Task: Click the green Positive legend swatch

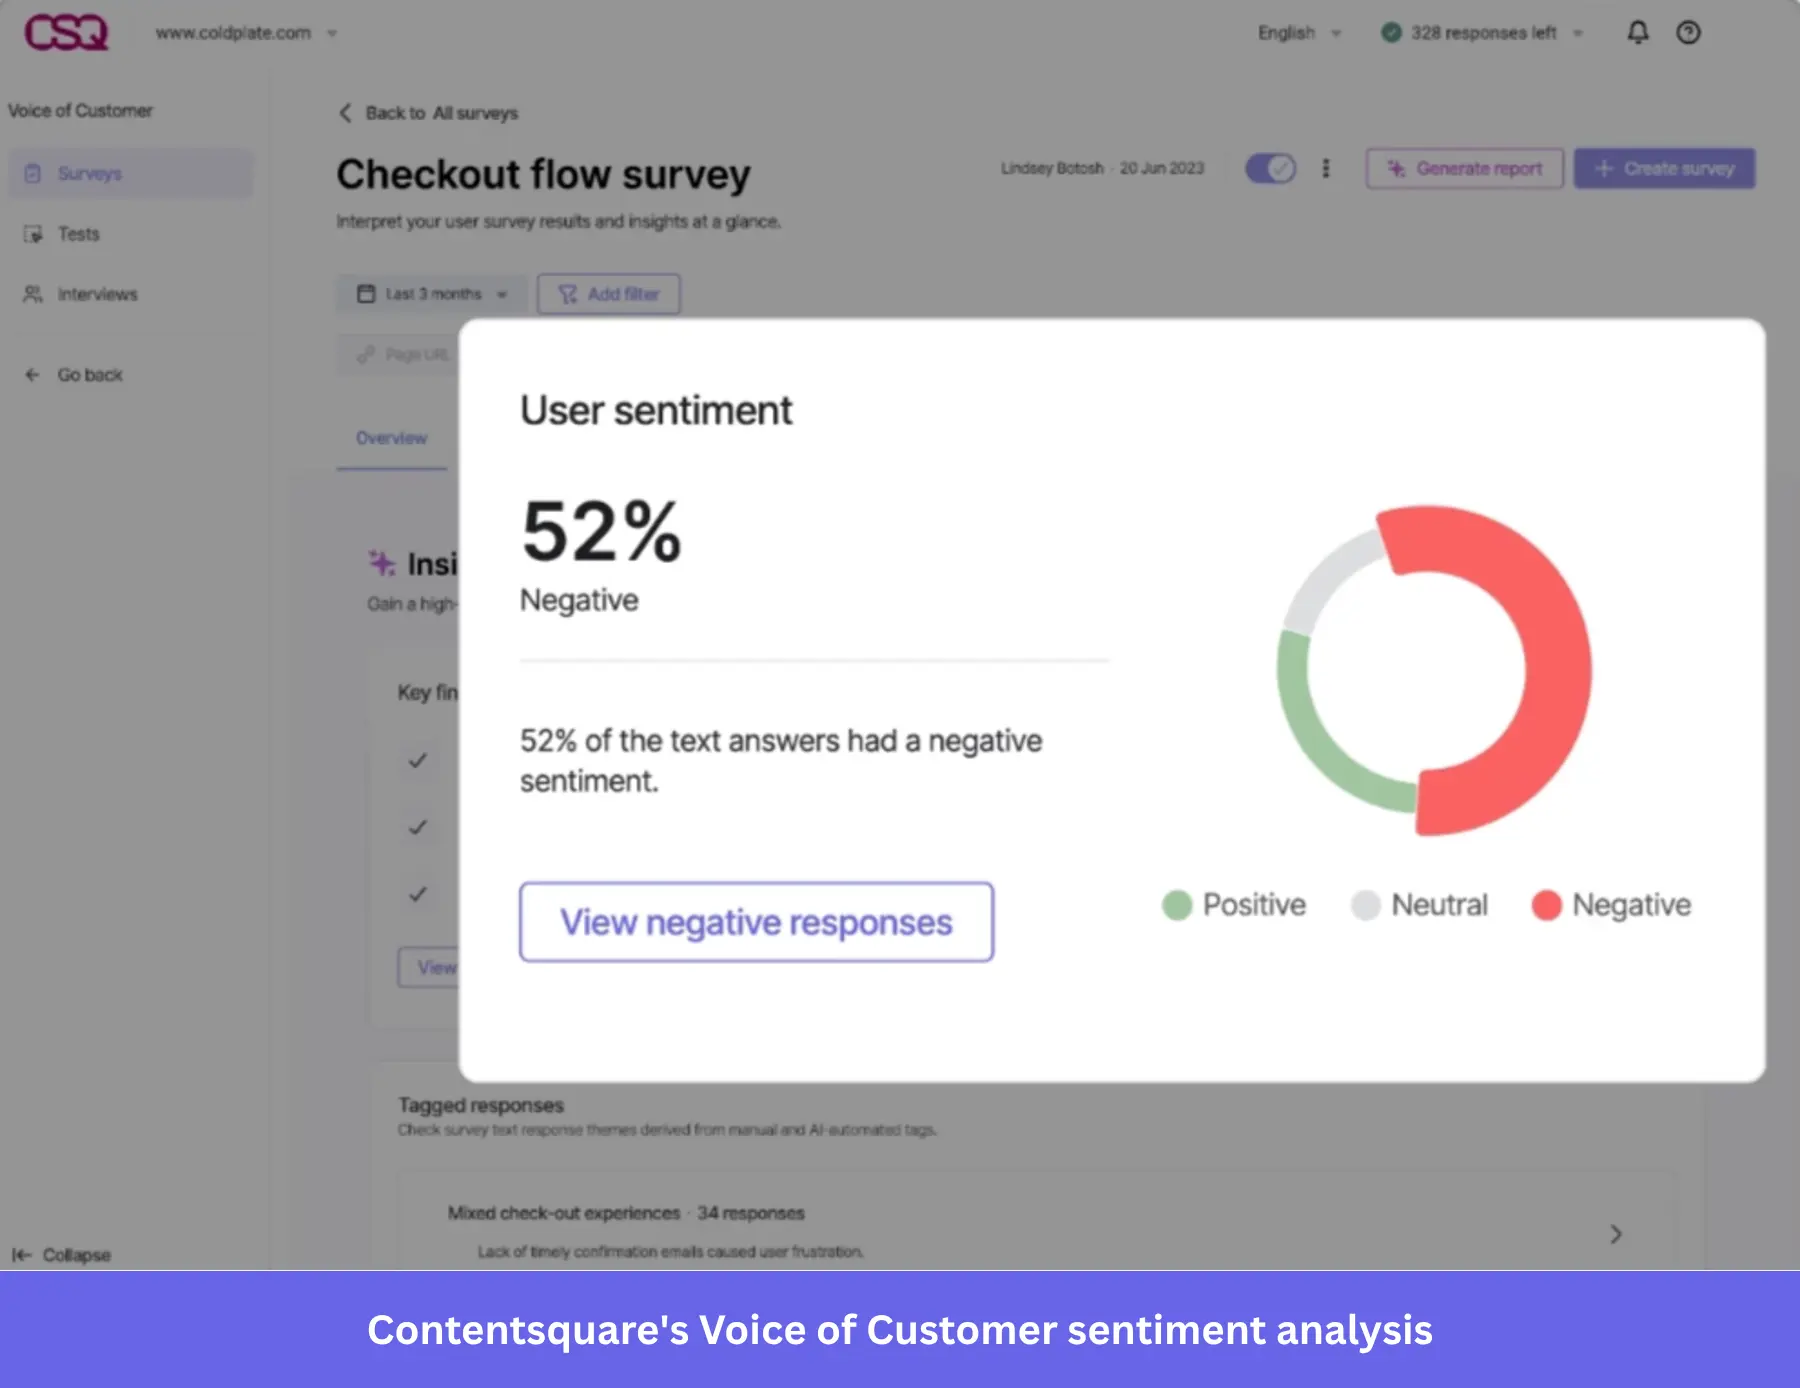Action: point(1178,905)
